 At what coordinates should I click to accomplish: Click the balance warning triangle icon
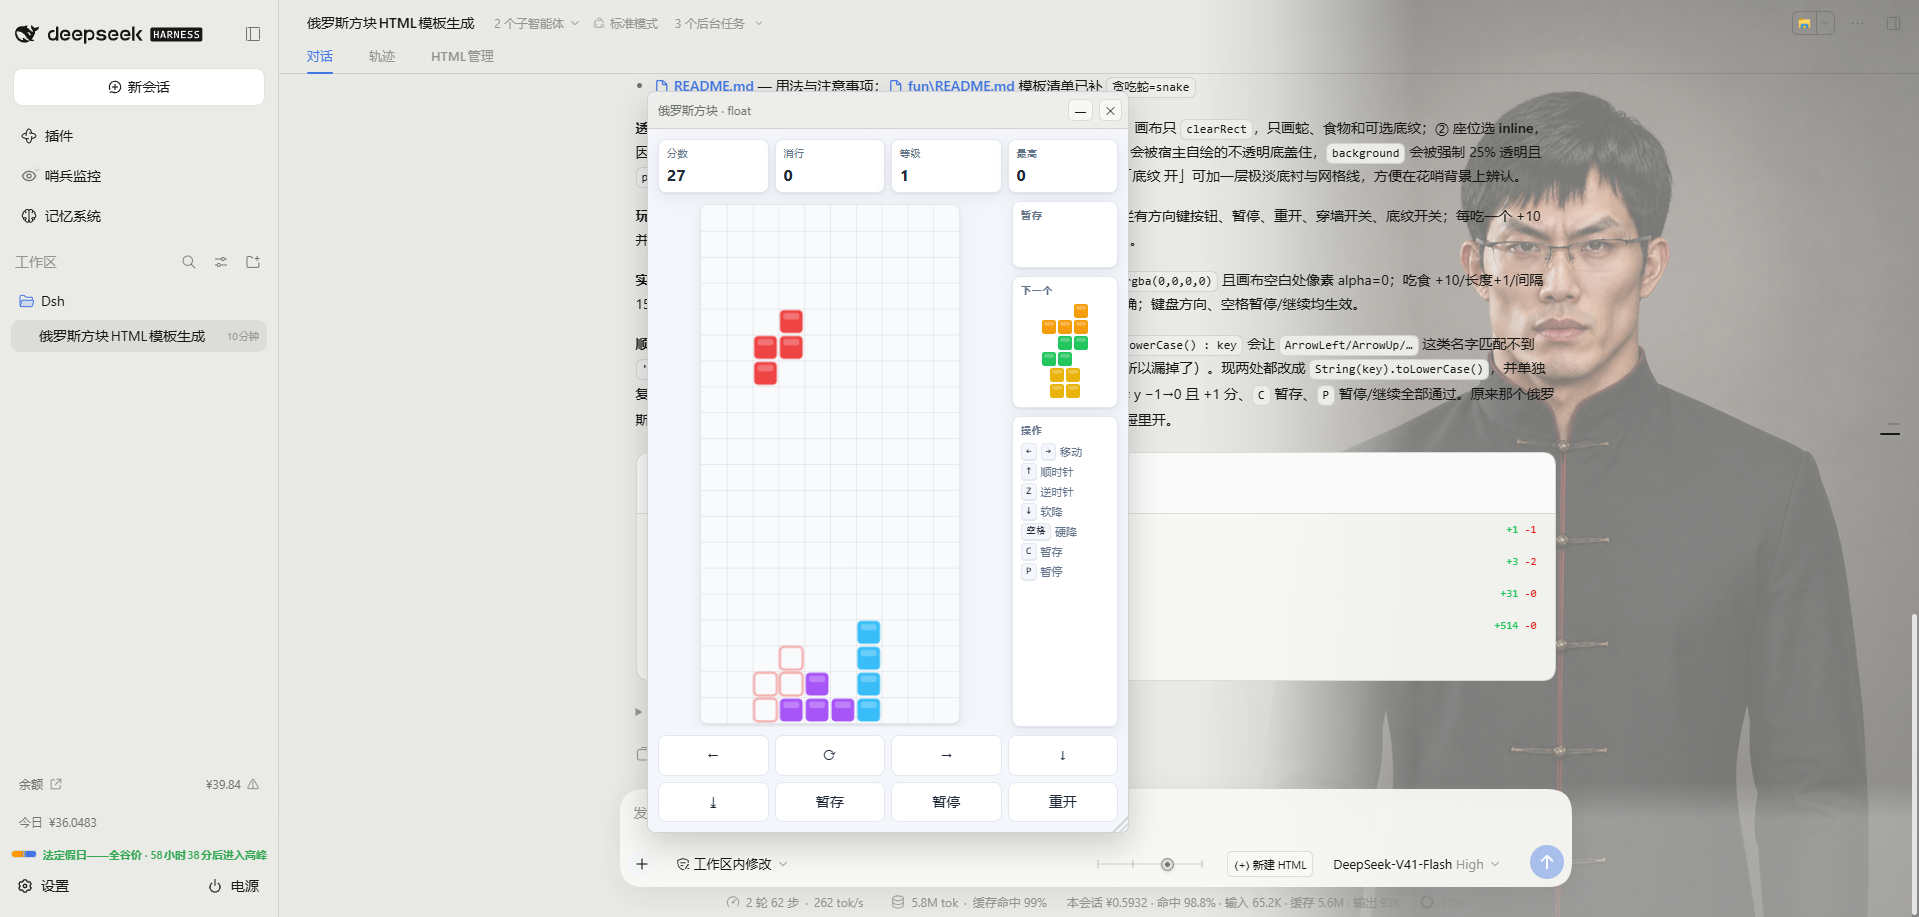tap(253, 784)
